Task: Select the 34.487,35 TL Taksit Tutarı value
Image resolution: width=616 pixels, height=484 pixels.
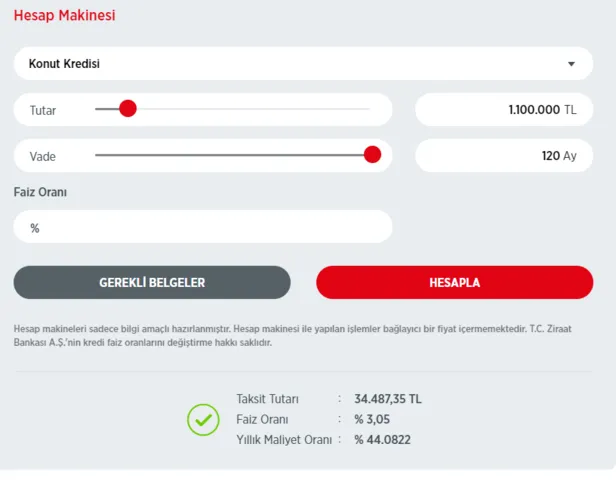Action: [x=388, y=398]
